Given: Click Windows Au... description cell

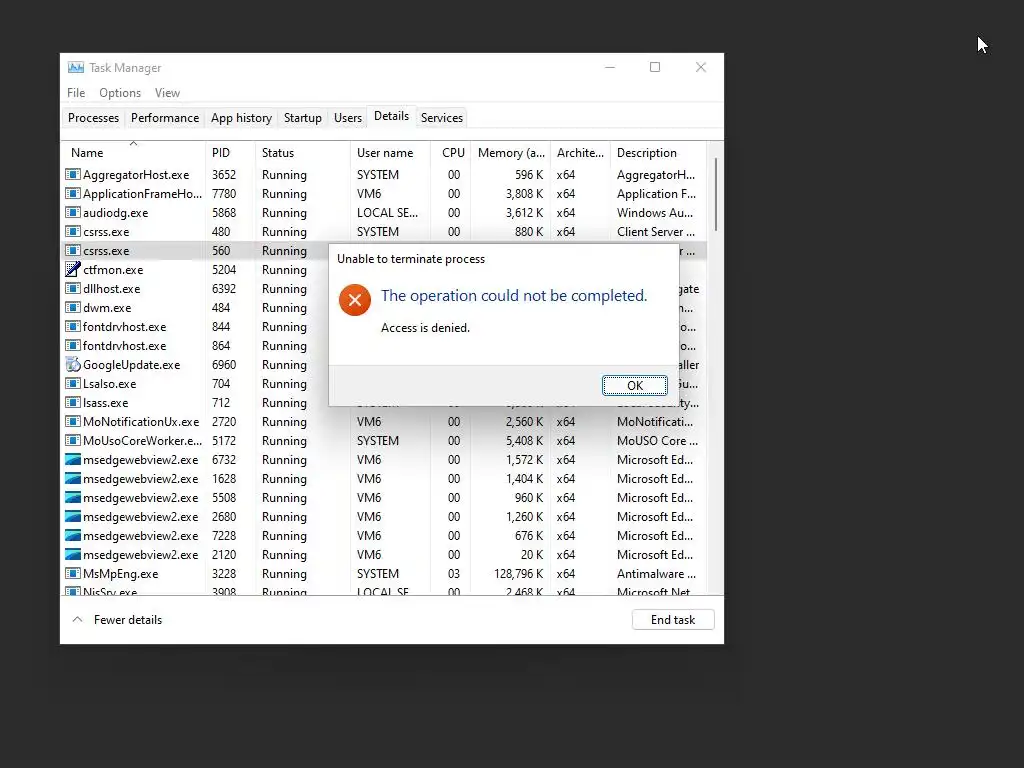Looking at the screenshot, I should 654,212.
